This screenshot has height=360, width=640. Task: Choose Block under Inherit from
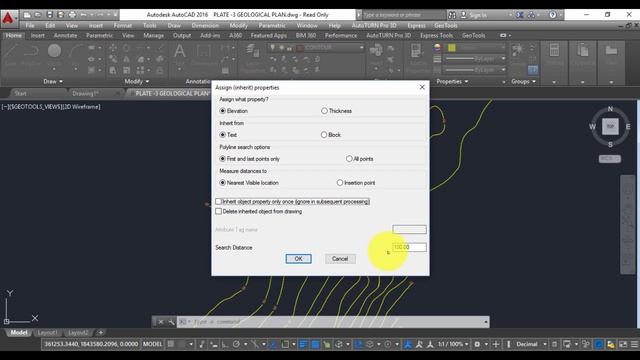pyautogui.click(x=324, y=135)
